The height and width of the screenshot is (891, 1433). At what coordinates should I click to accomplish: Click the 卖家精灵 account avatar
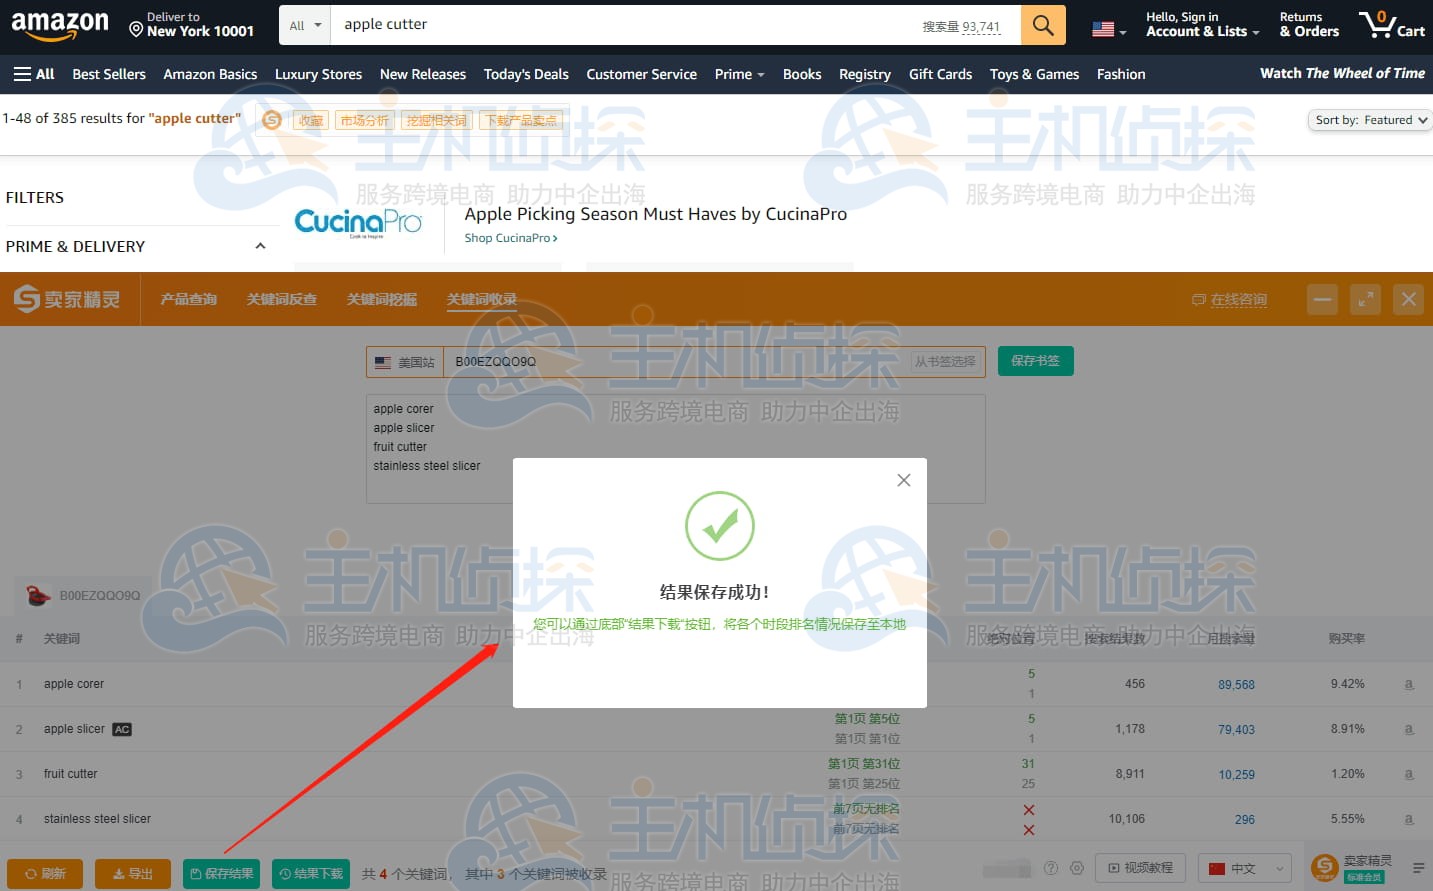point(1325,868)
